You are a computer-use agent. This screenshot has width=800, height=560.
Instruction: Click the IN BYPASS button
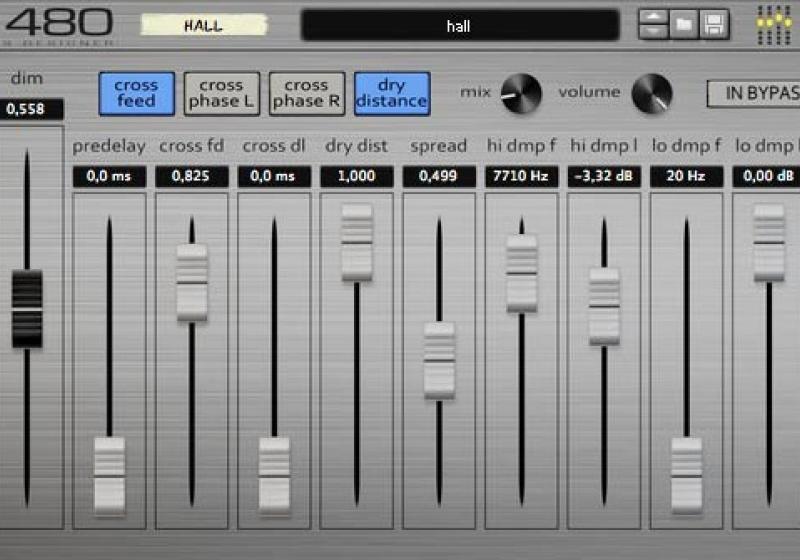pyautogui.click(x=755, y=93)
